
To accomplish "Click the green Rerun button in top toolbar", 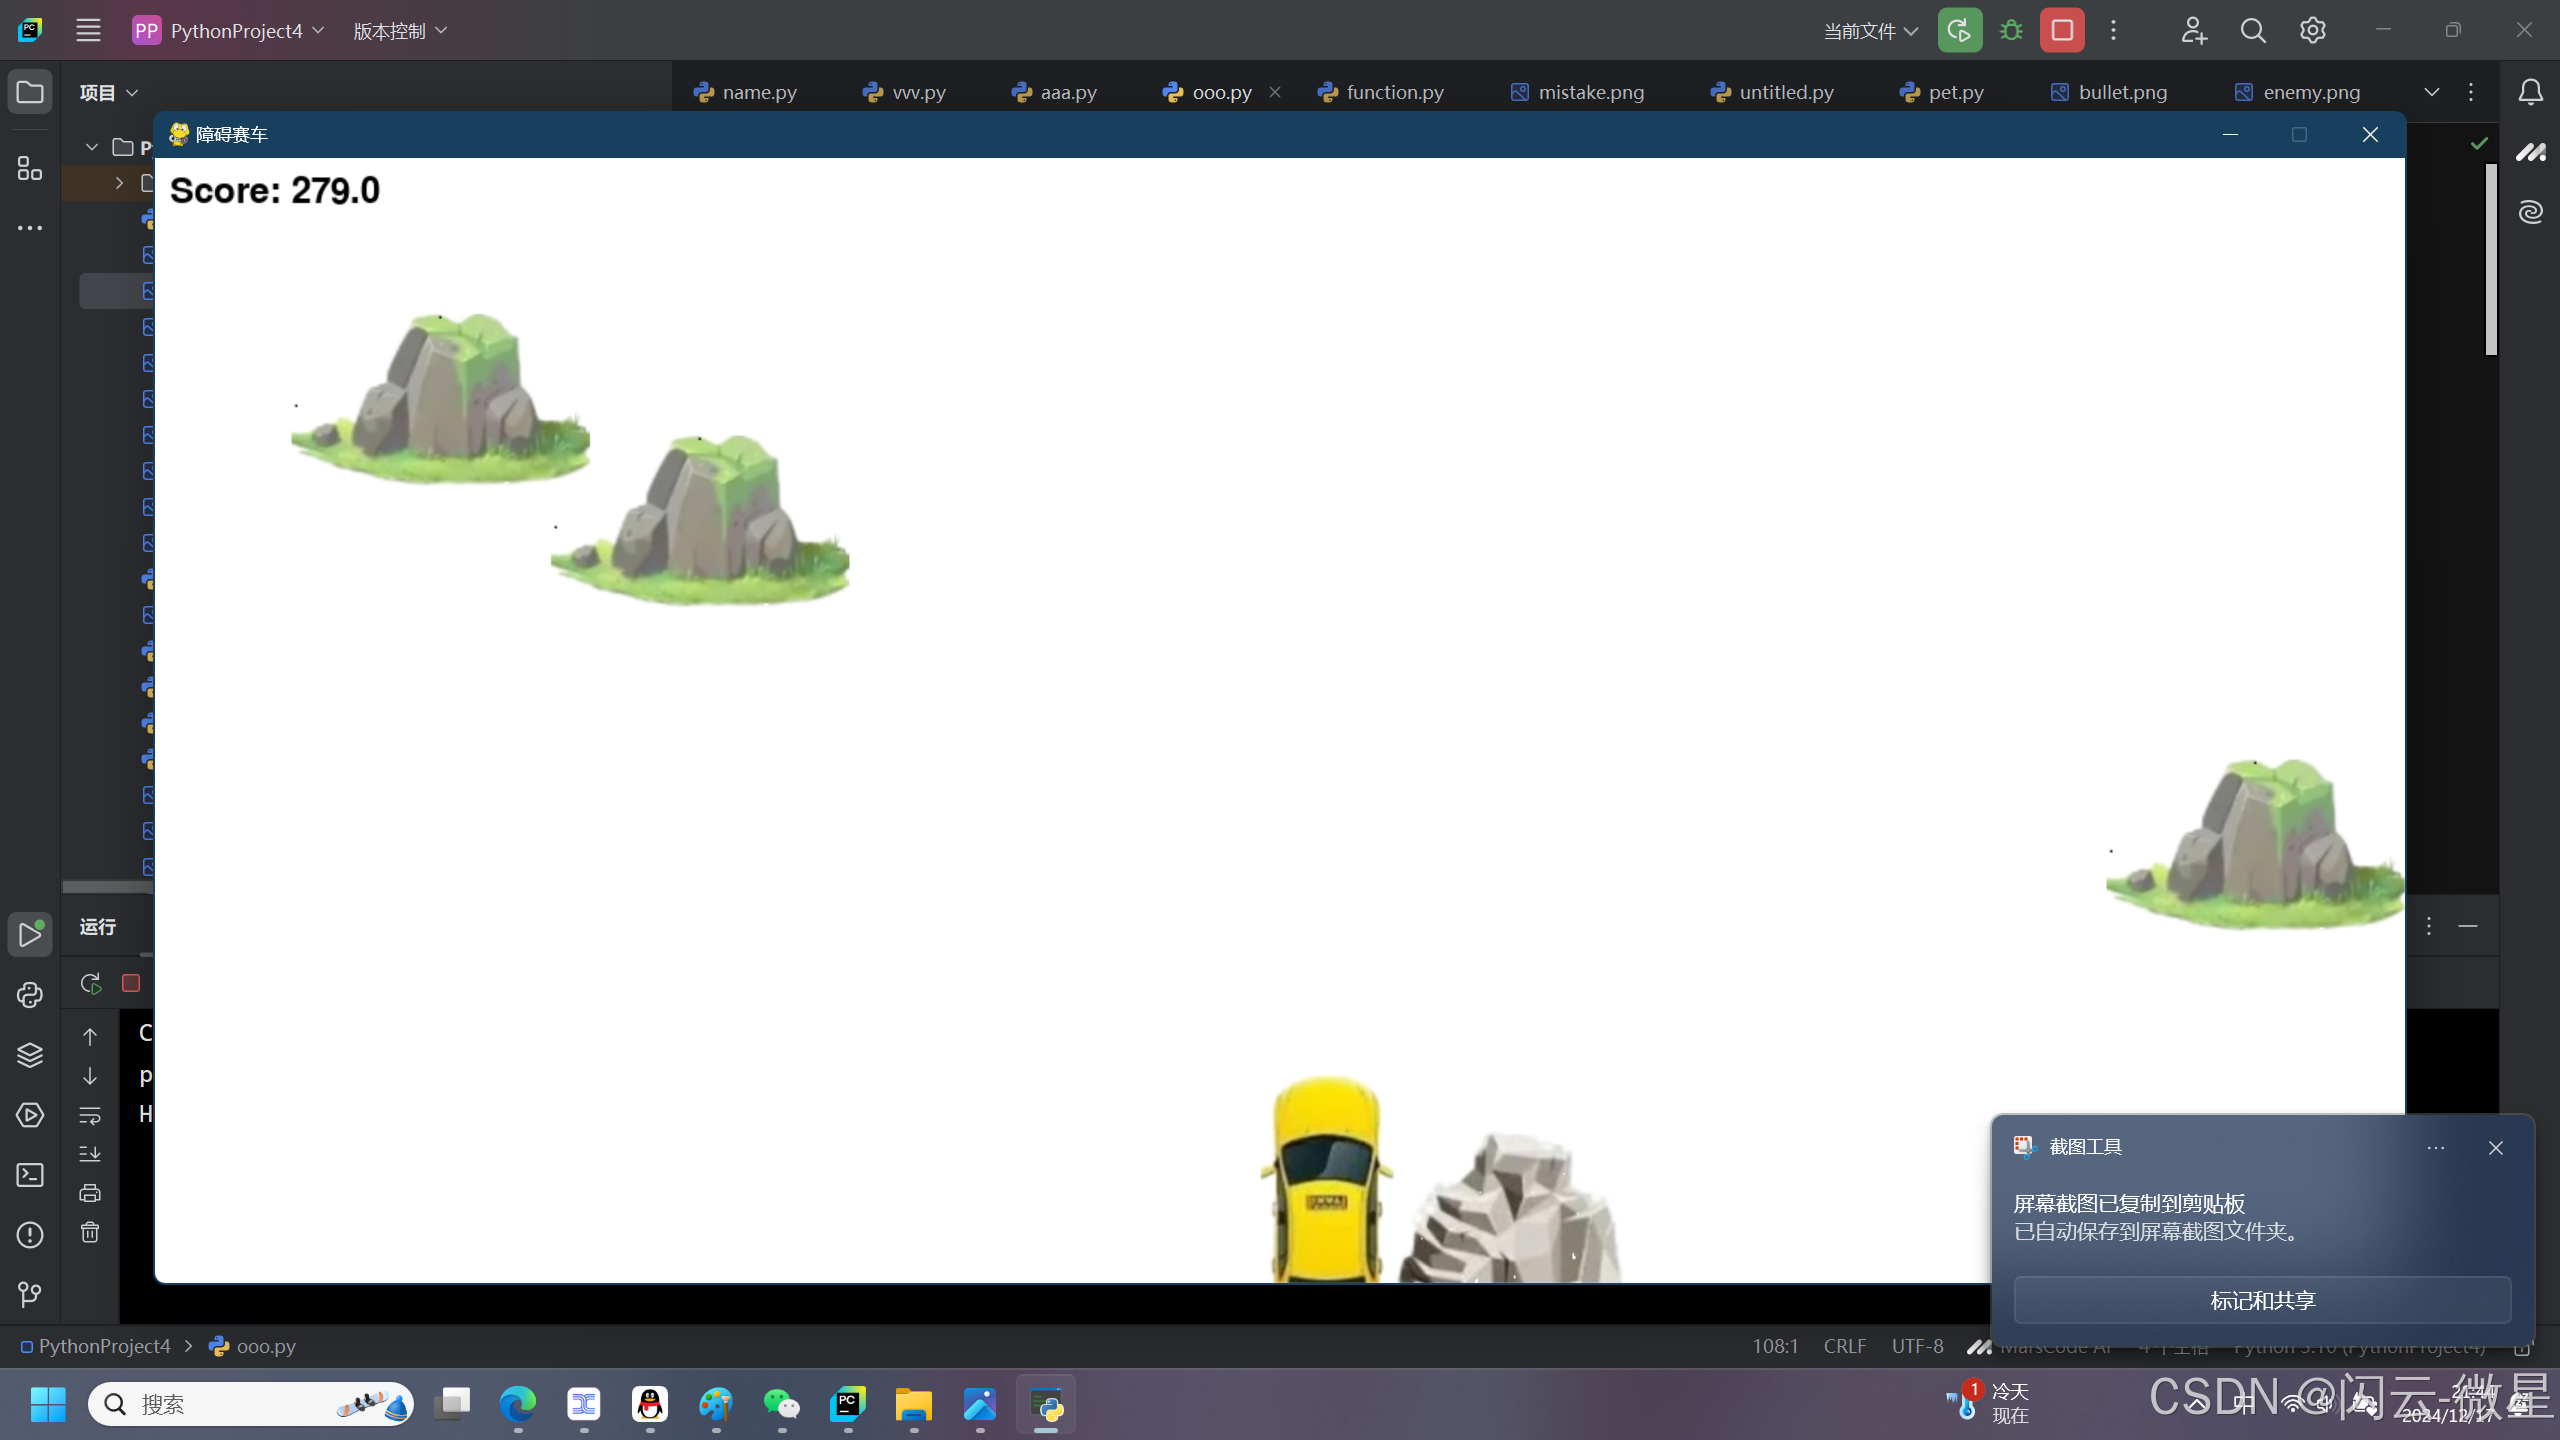I will pos(1959,30).
